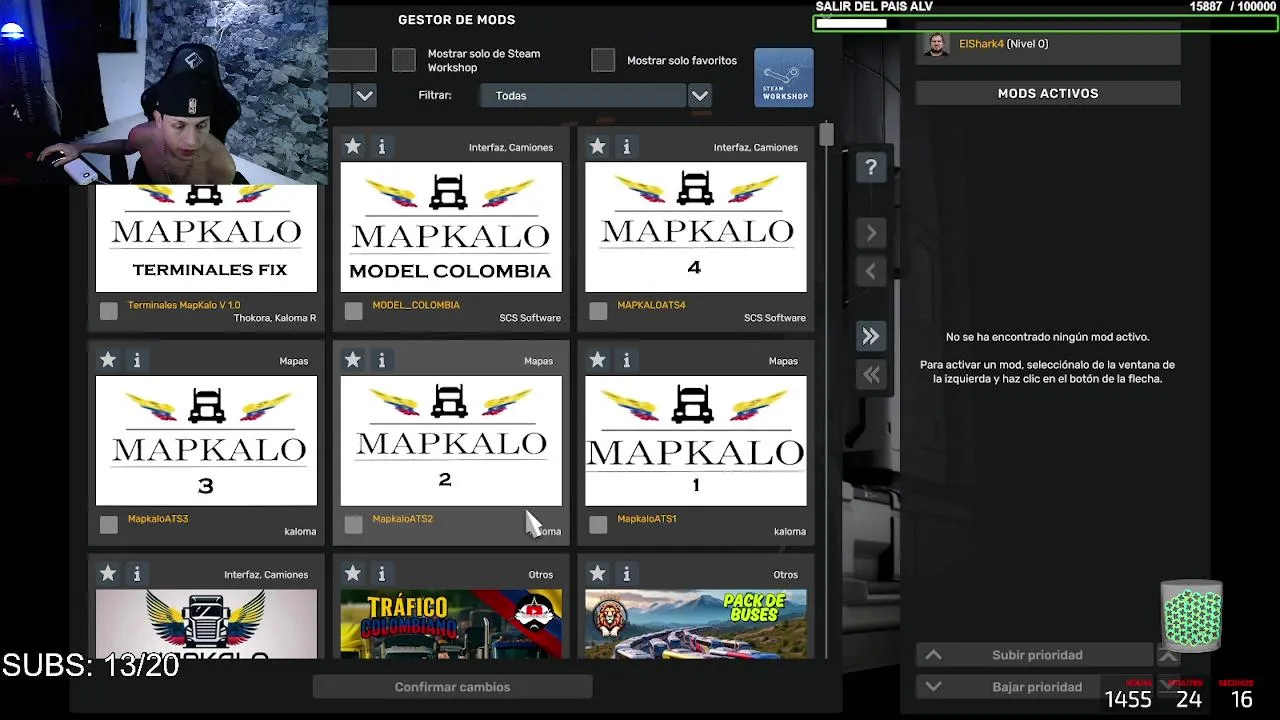Screen dimensions: 1280x720
Task: Select the Pack de Buses thumbnail
Action: point(696,624)
